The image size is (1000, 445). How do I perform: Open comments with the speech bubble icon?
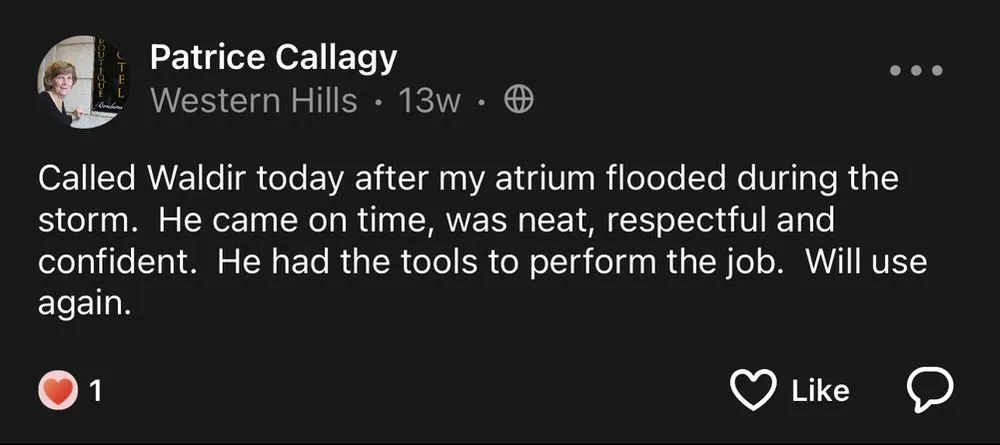click(x=928, y=390)
